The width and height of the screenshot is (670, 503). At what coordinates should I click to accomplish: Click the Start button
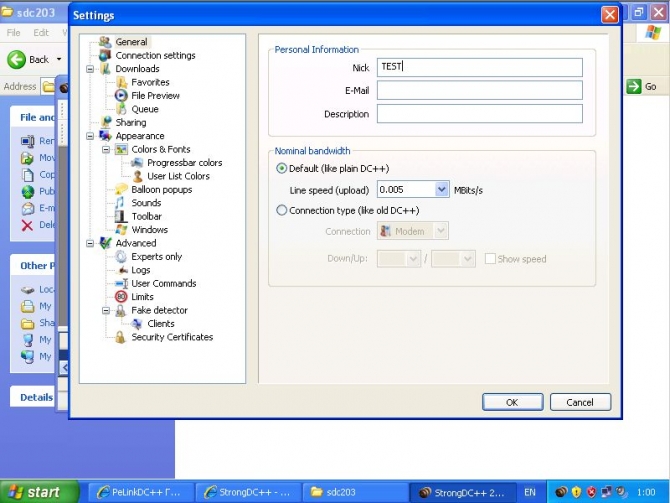tap(39, 492)
